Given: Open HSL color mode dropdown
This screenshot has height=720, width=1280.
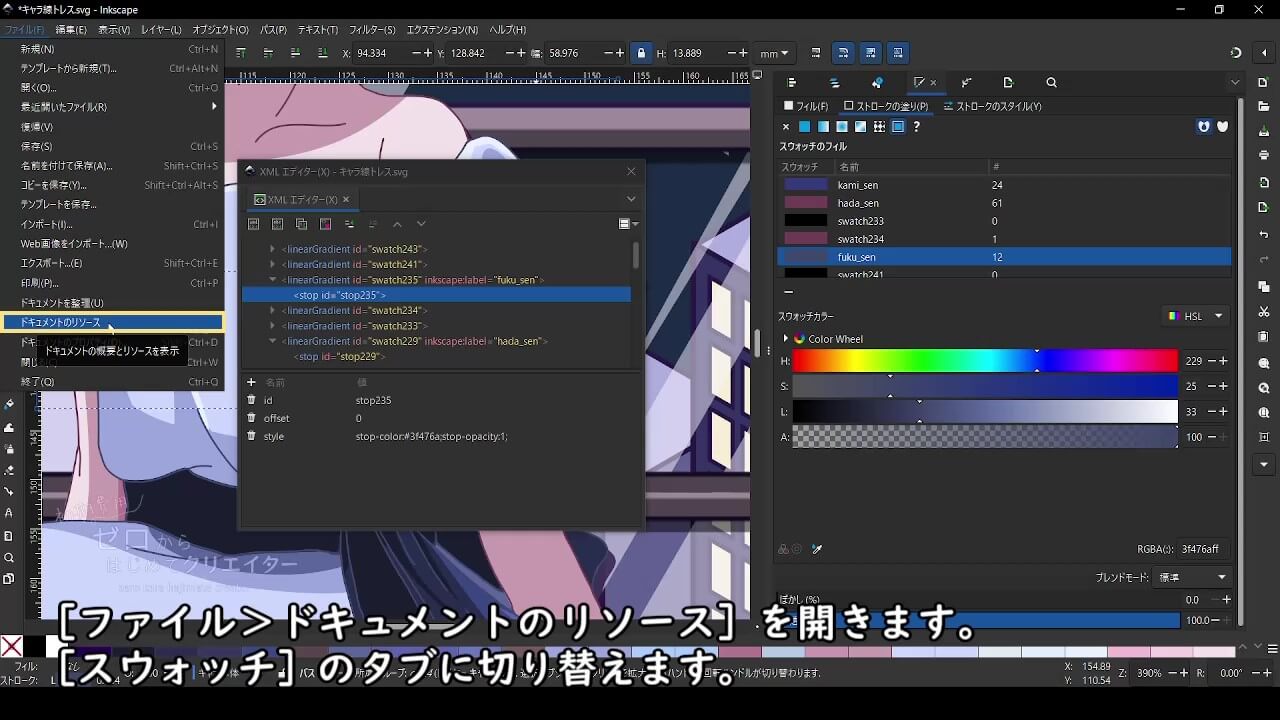Looking at the screenshot, I should (1196, 316).
